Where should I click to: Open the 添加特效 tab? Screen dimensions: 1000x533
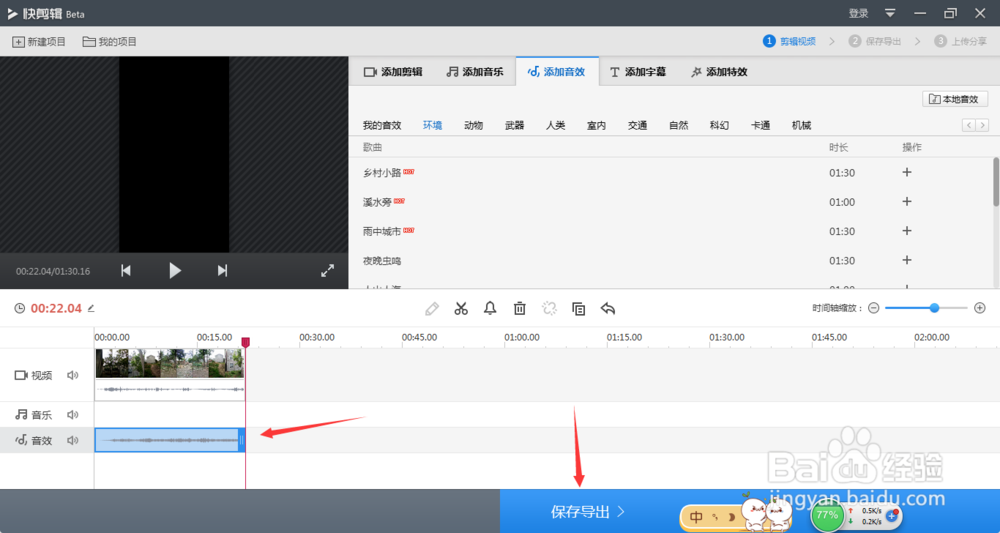point(719,72)
